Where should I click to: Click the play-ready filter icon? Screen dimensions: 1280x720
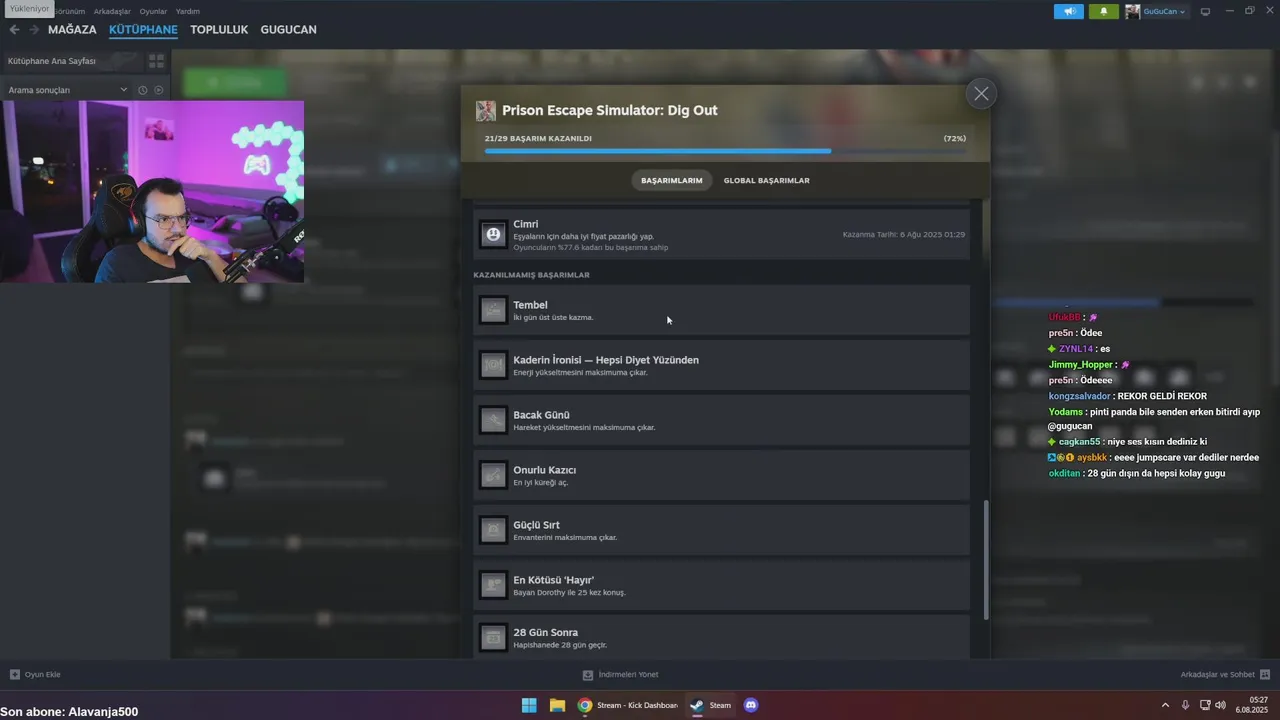pos(158,90)
